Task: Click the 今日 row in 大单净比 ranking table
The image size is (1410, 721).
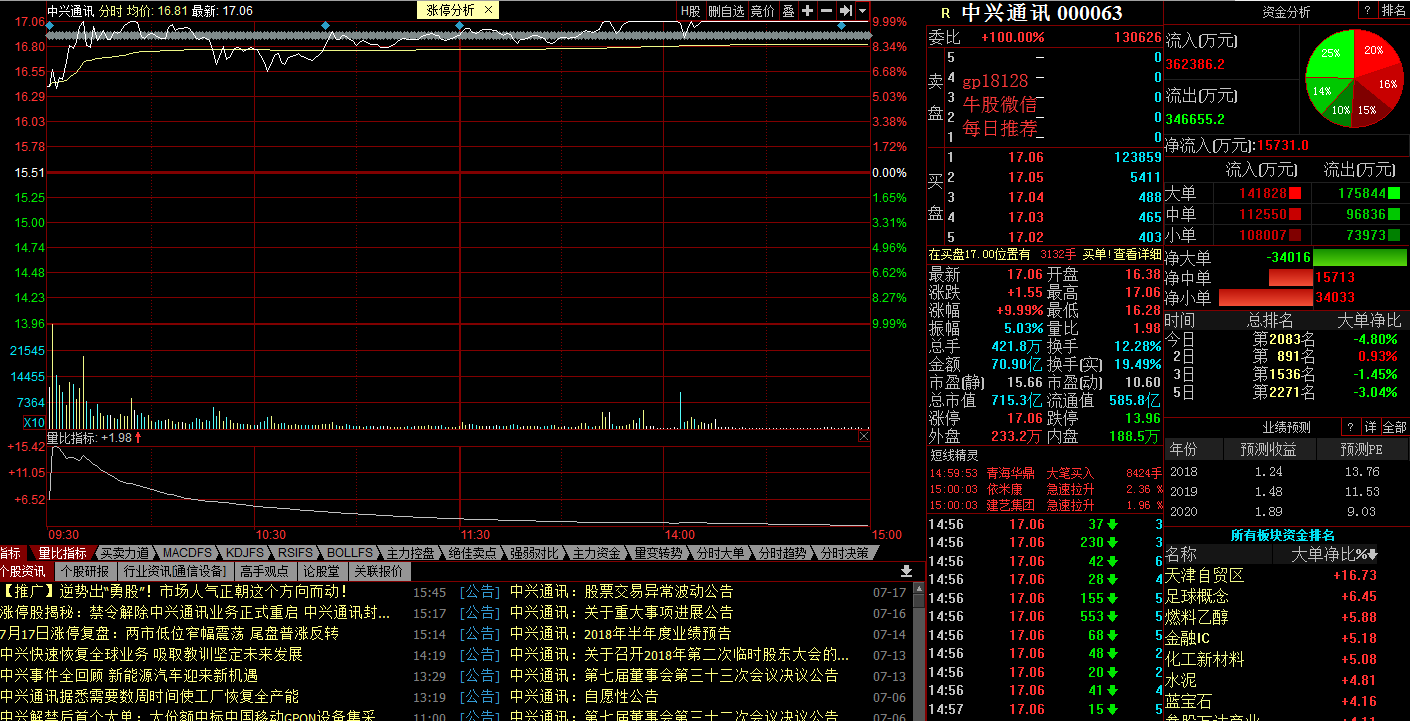Action: 1286,340
